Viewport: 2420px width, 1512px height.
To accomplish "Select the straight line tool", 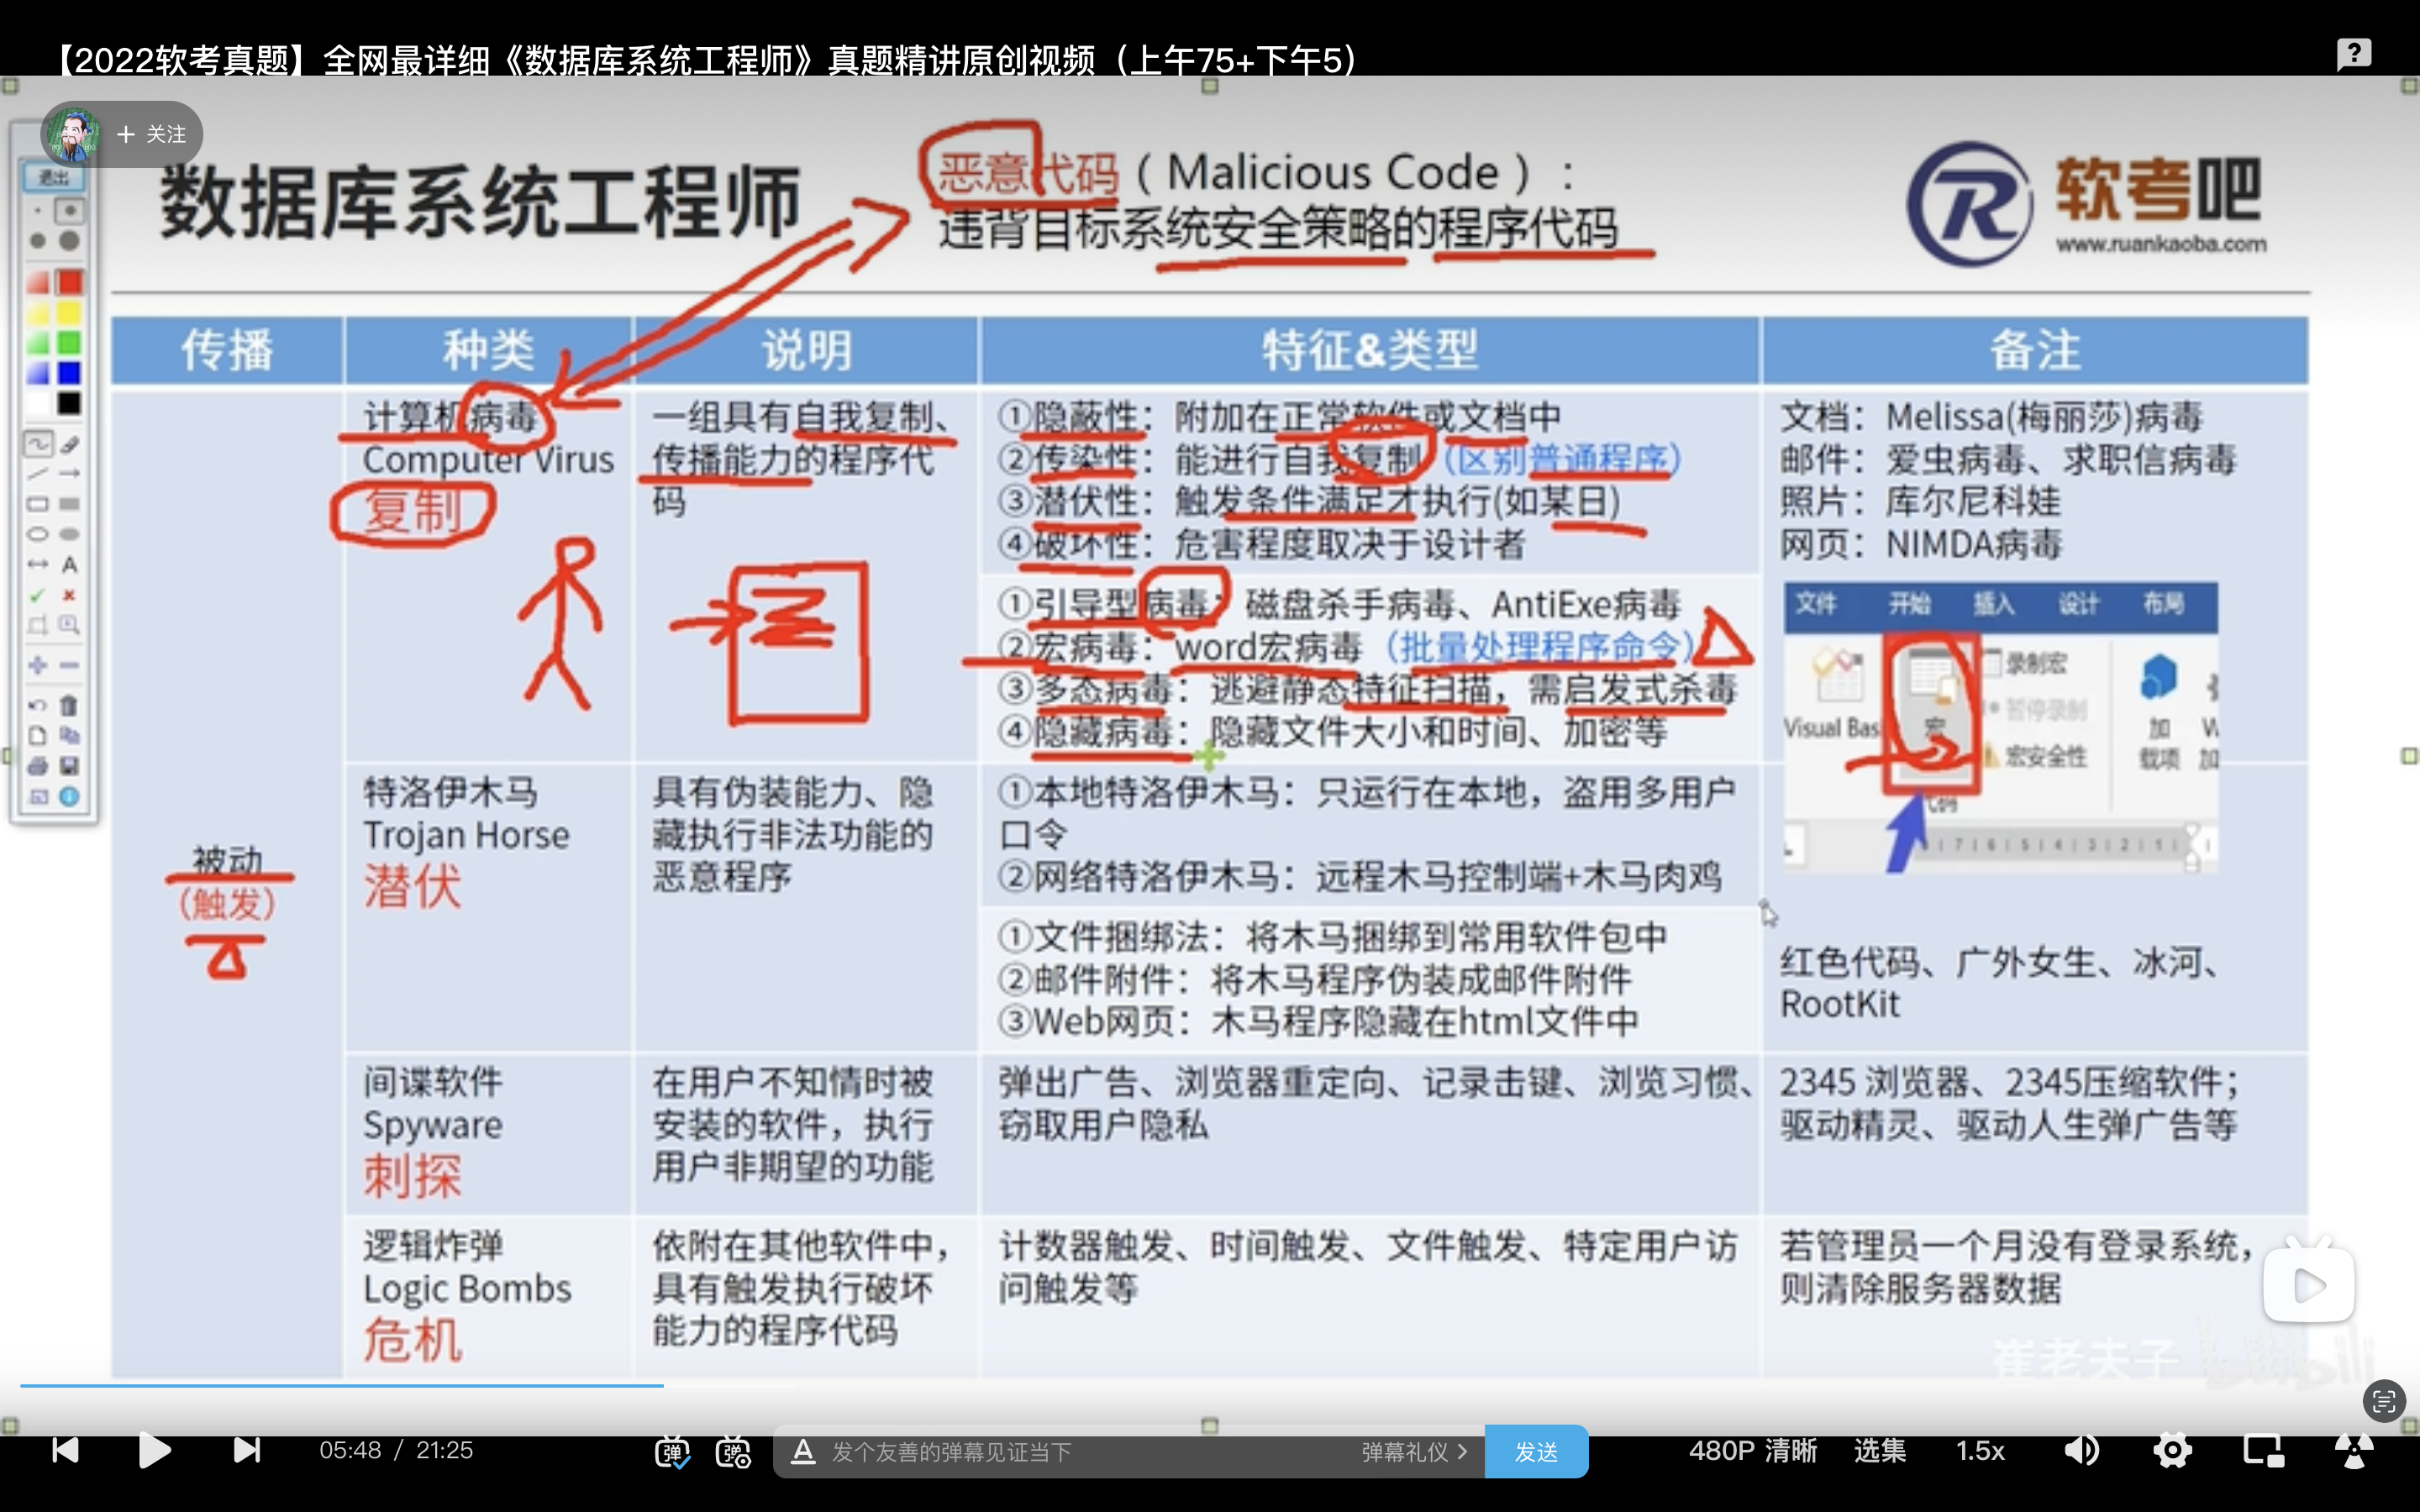I will coord(38,474).
